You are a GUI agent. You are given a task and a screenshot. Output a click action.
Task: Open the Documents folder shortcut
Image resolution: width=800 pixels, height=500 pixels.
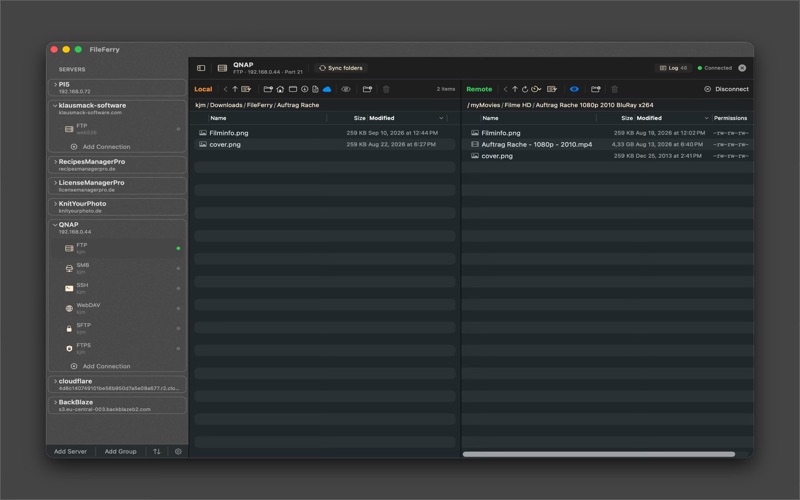(x=315, y=89)
